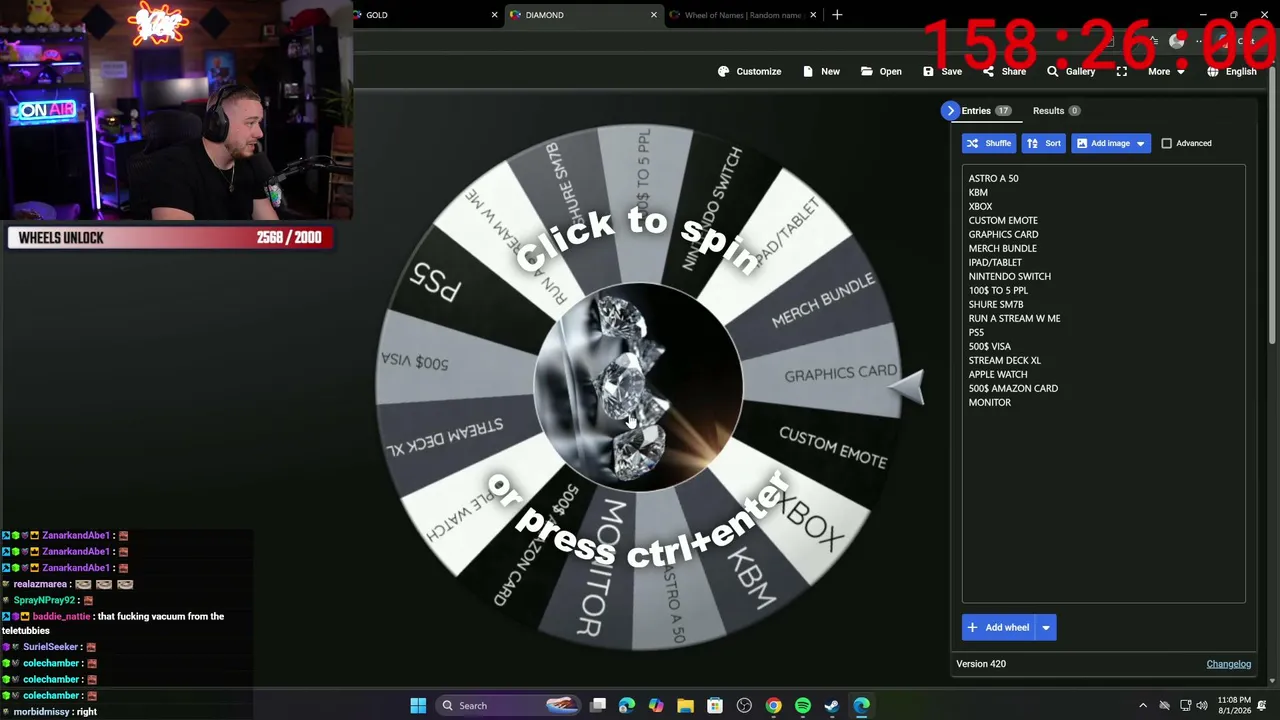Open the Customize palette option
1280x720 pixels.
tap(749, 71)
